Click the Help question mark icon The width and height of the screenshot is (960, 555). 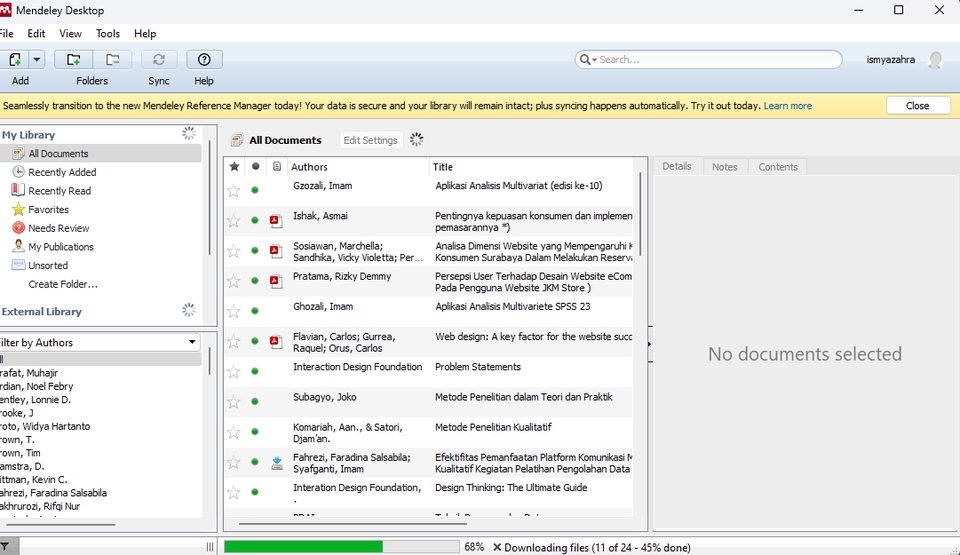(204, 59)
